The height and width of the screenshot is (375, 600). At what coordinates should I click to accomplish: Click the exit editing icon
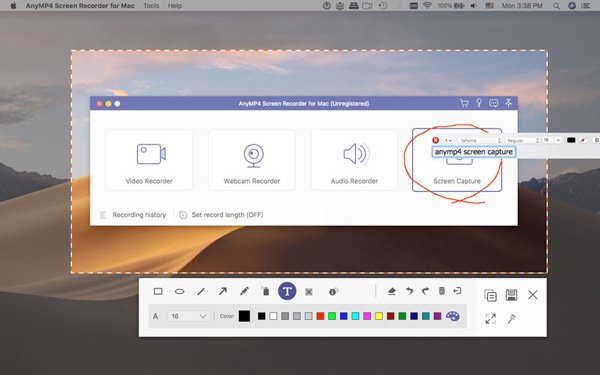point(457,291)
